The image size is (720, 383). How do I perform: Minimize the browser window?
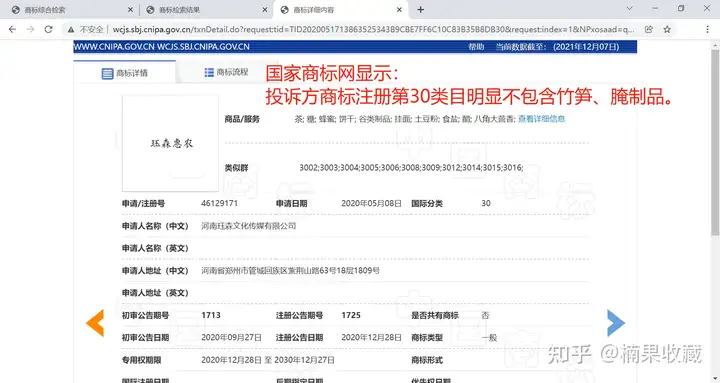(655, 8)
